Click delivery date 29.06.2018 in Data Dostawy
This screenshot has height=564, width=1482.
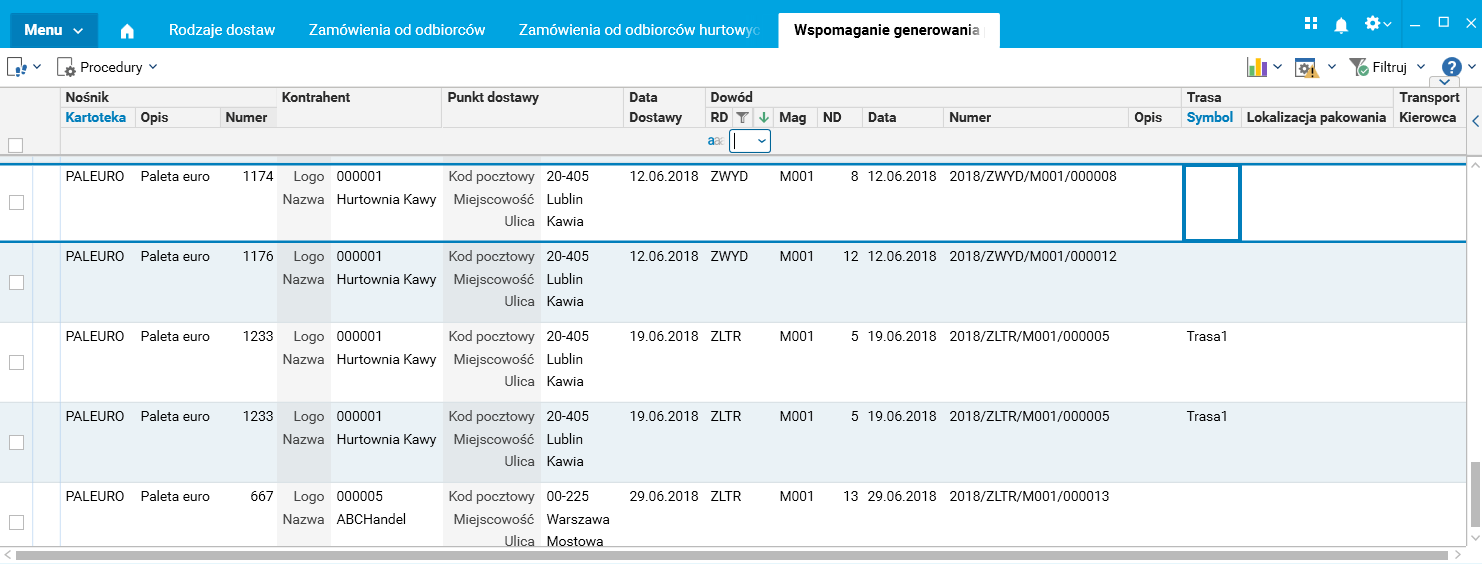click(664, 496)
